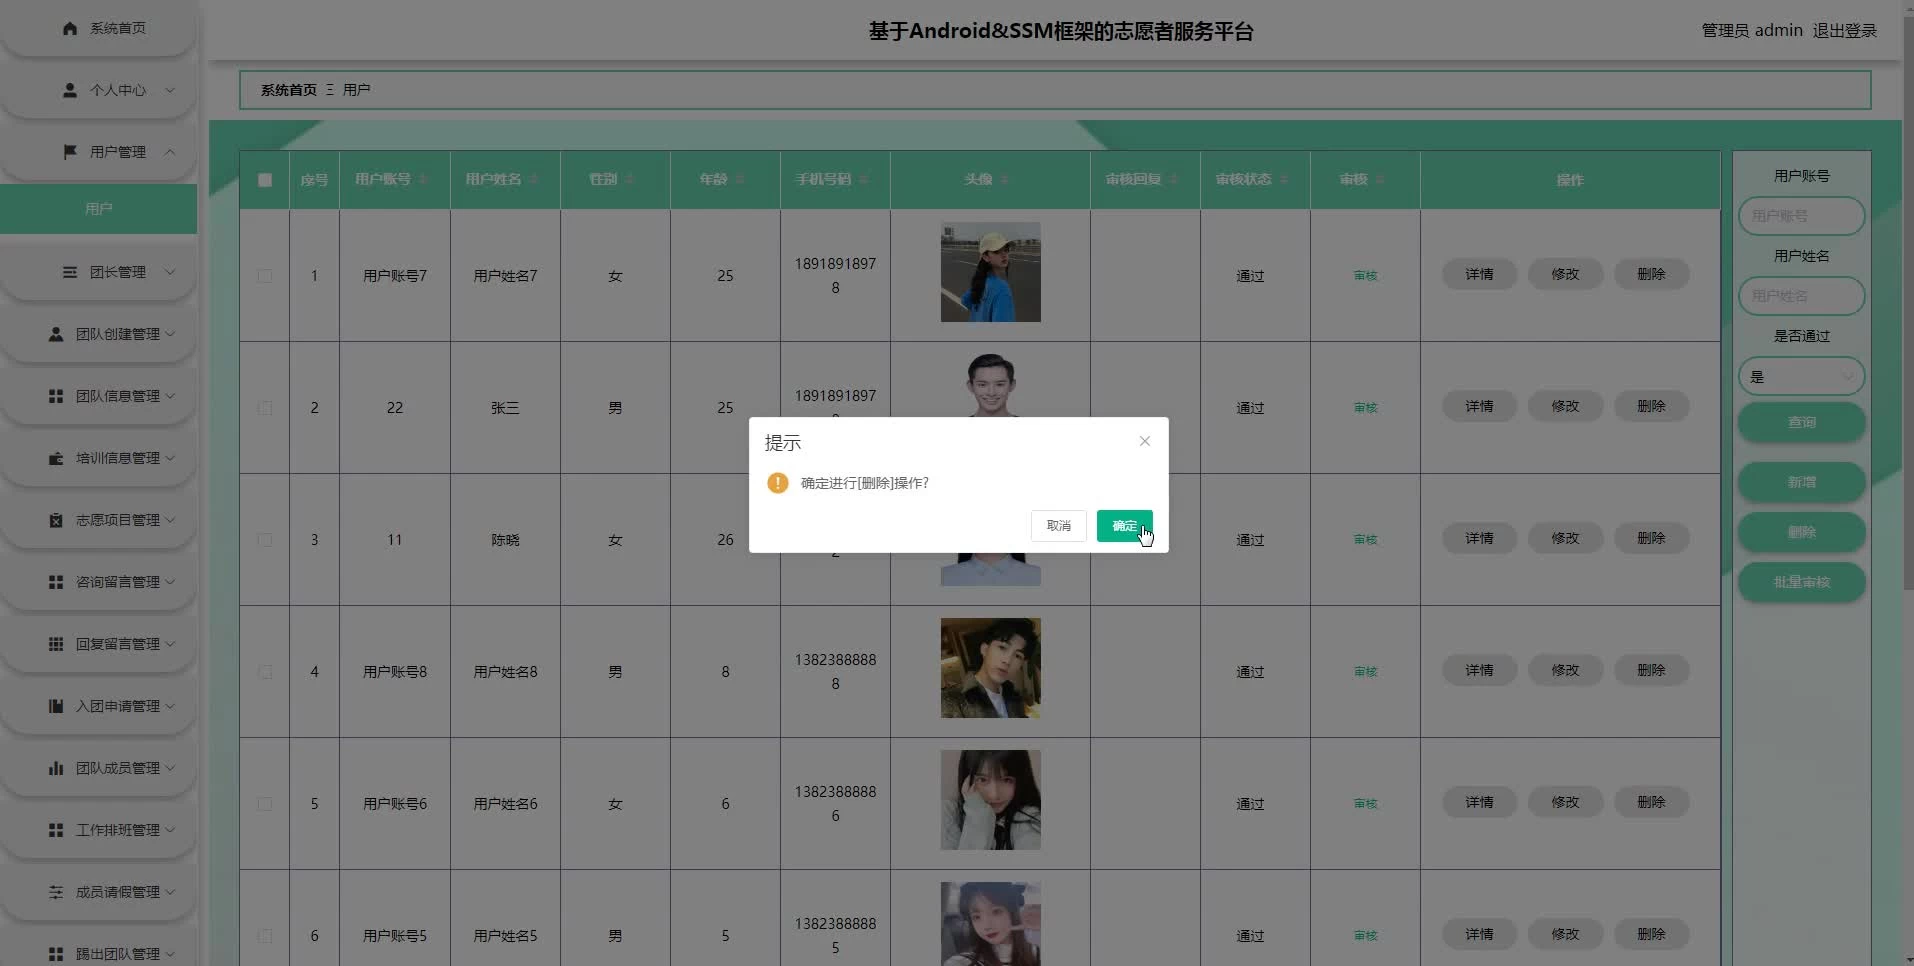Image resolution: width=1914 pixels, height=966 pixels.
Task: Click the home icon beside 系统首页
Action: (70, 29)
